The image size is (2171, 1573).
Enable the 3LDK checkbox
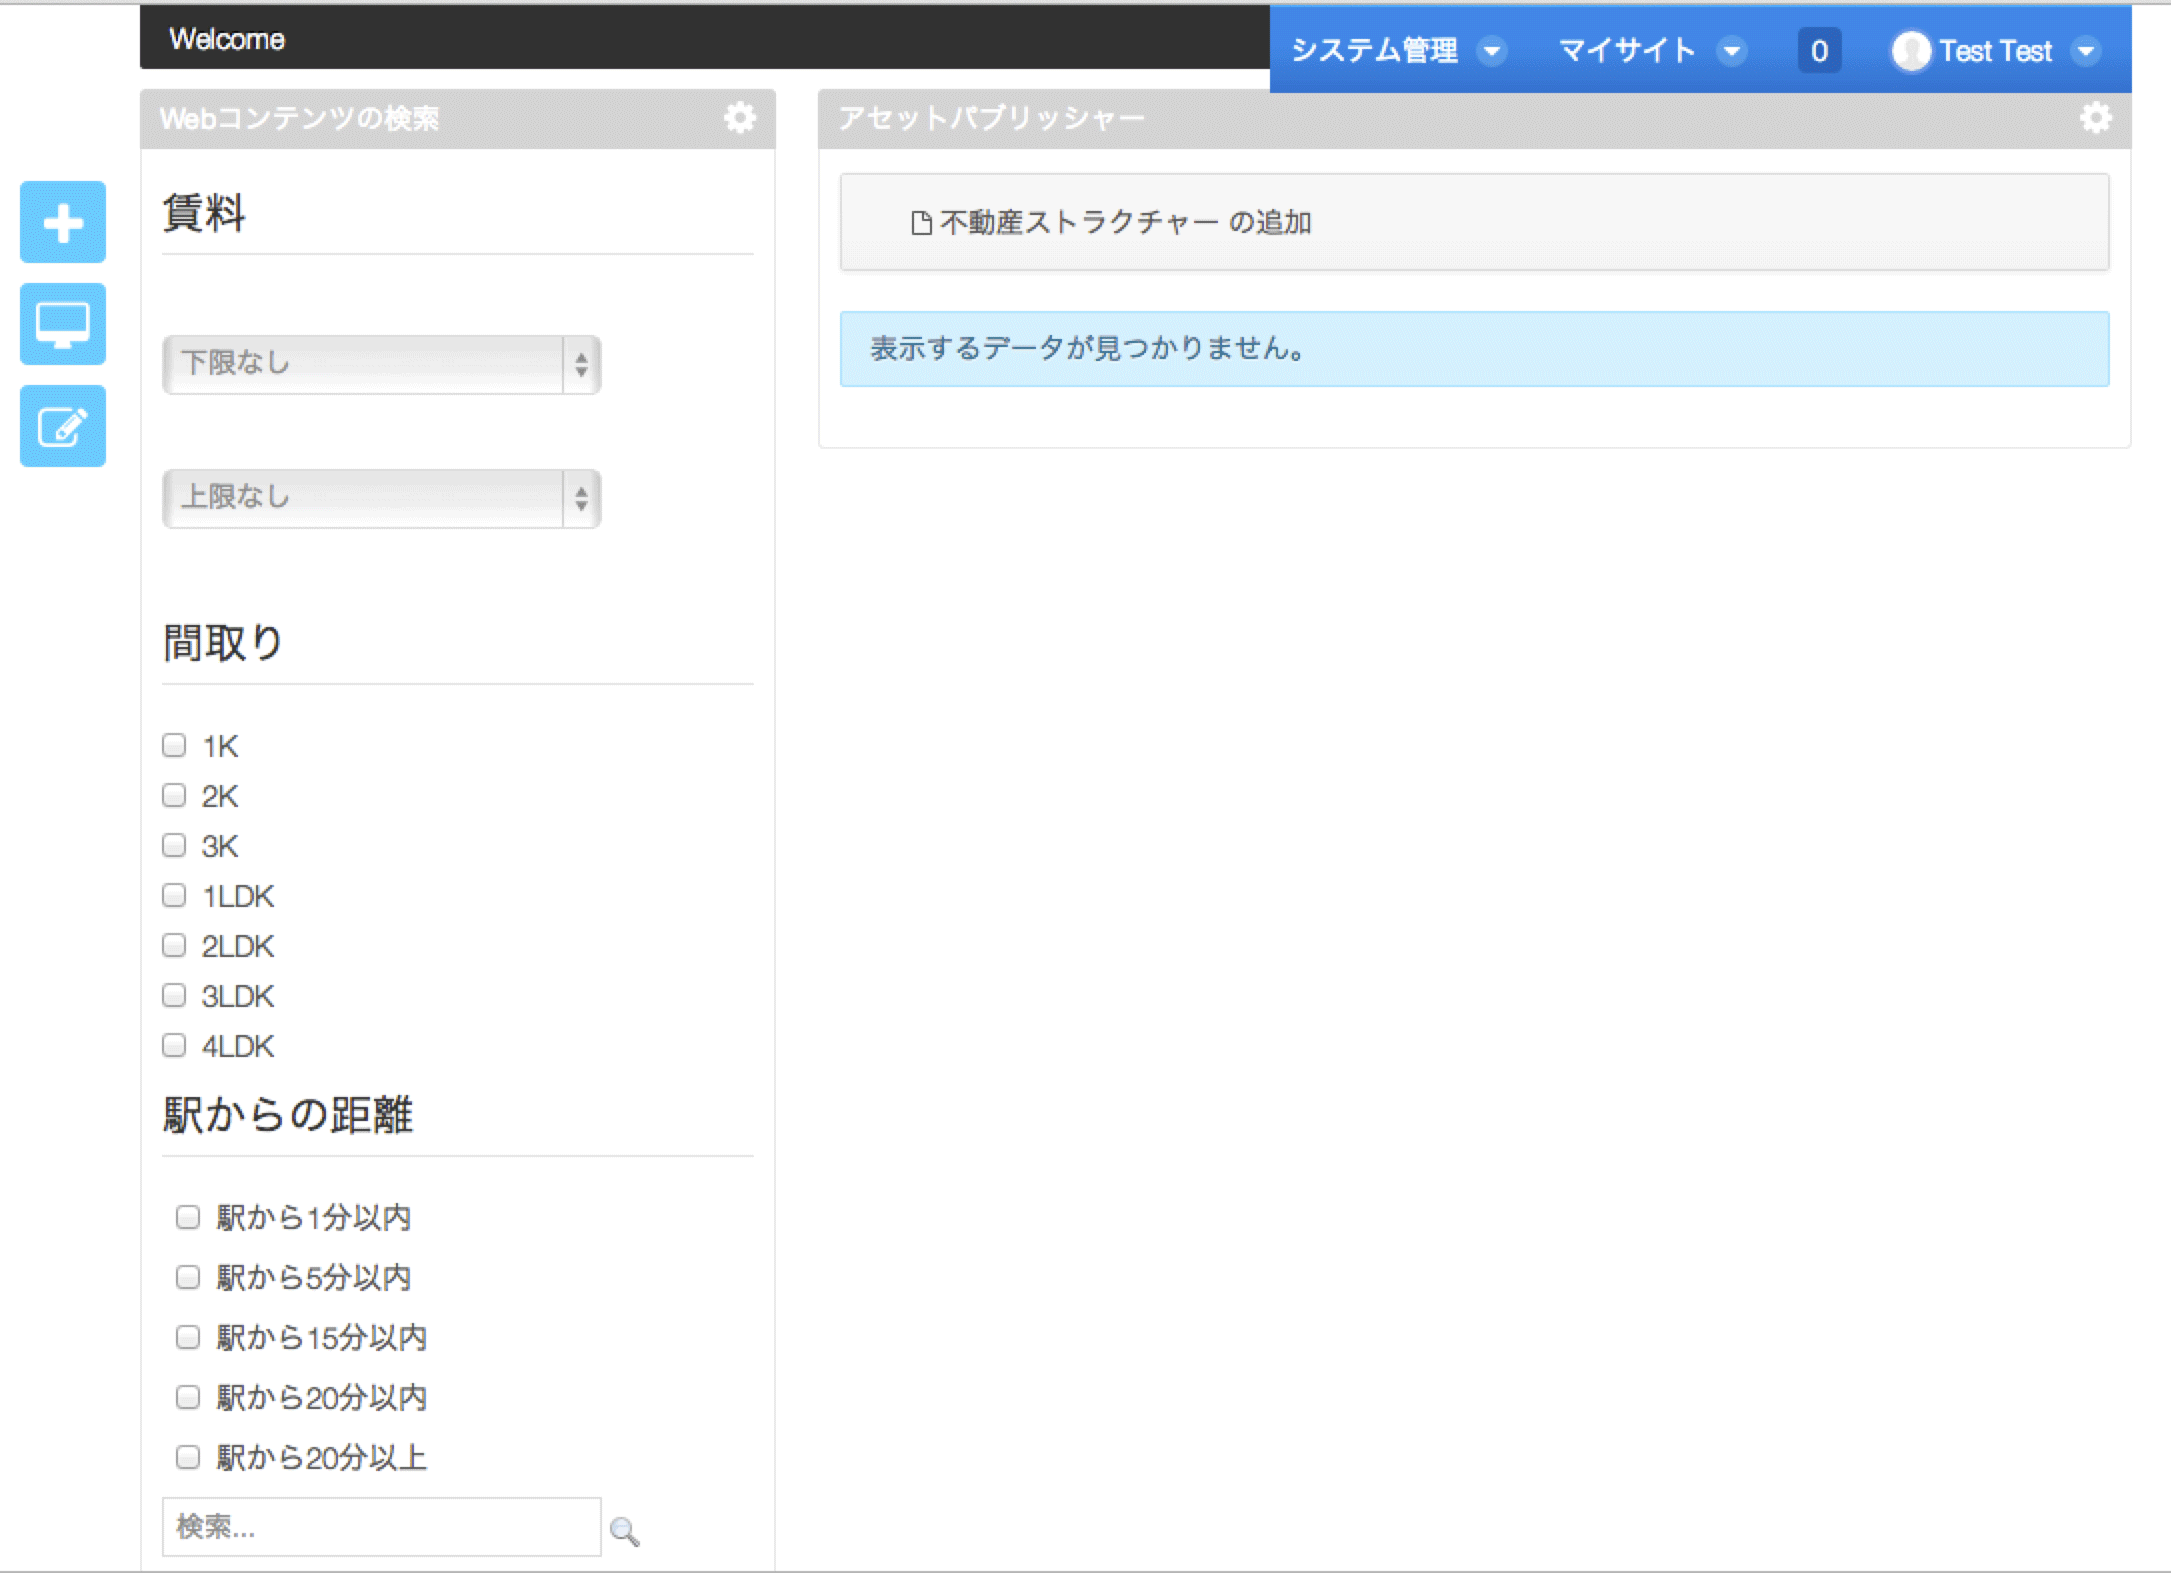point(174,995)
